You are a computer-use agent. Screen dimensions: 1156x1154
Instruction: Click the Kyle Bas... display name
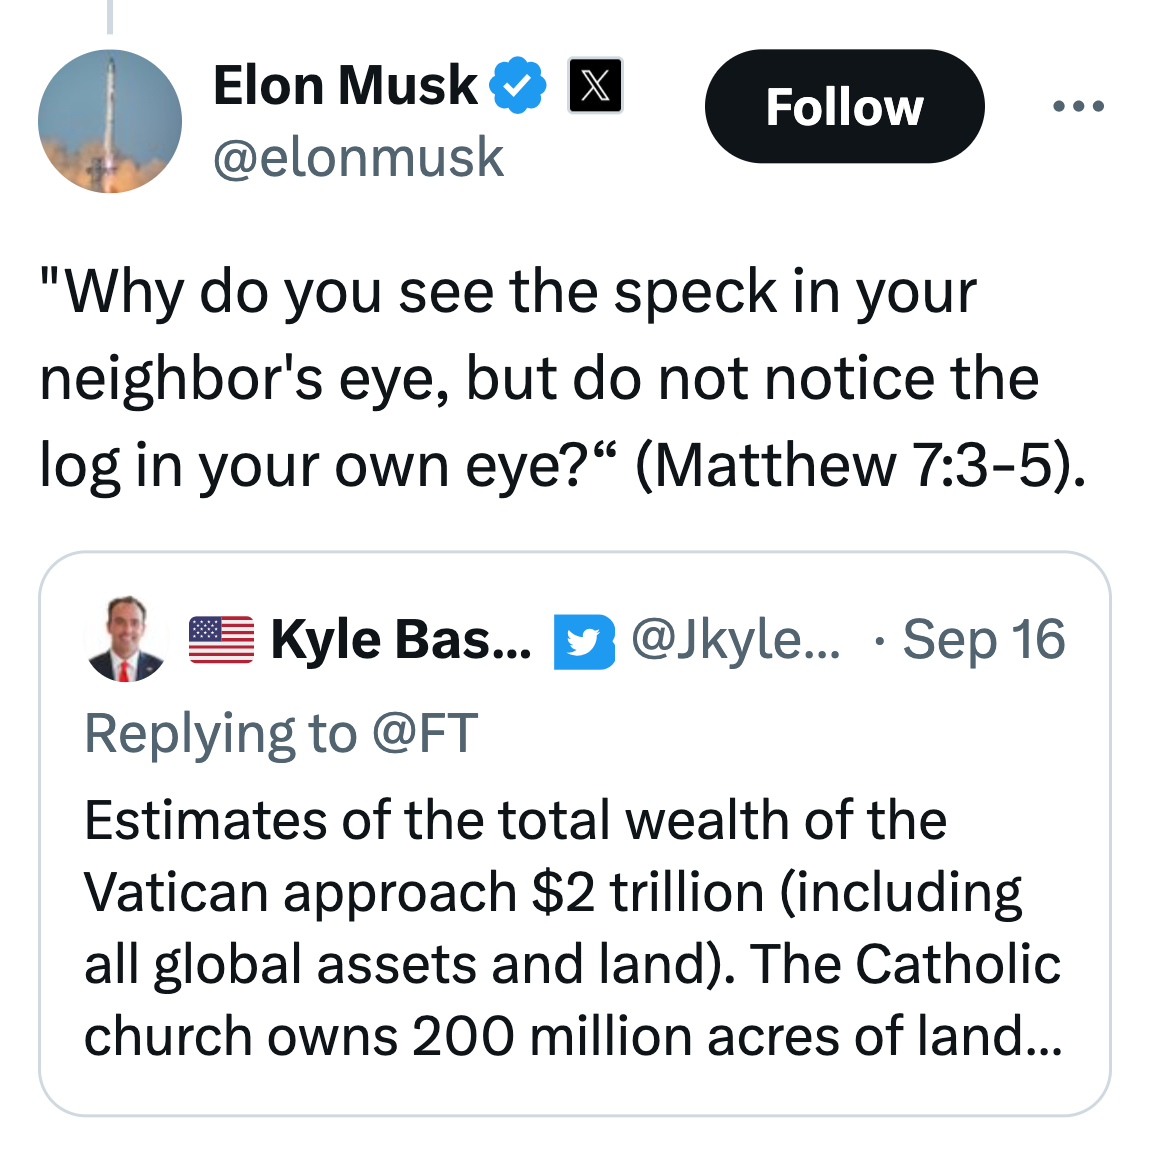click(400, 640)
